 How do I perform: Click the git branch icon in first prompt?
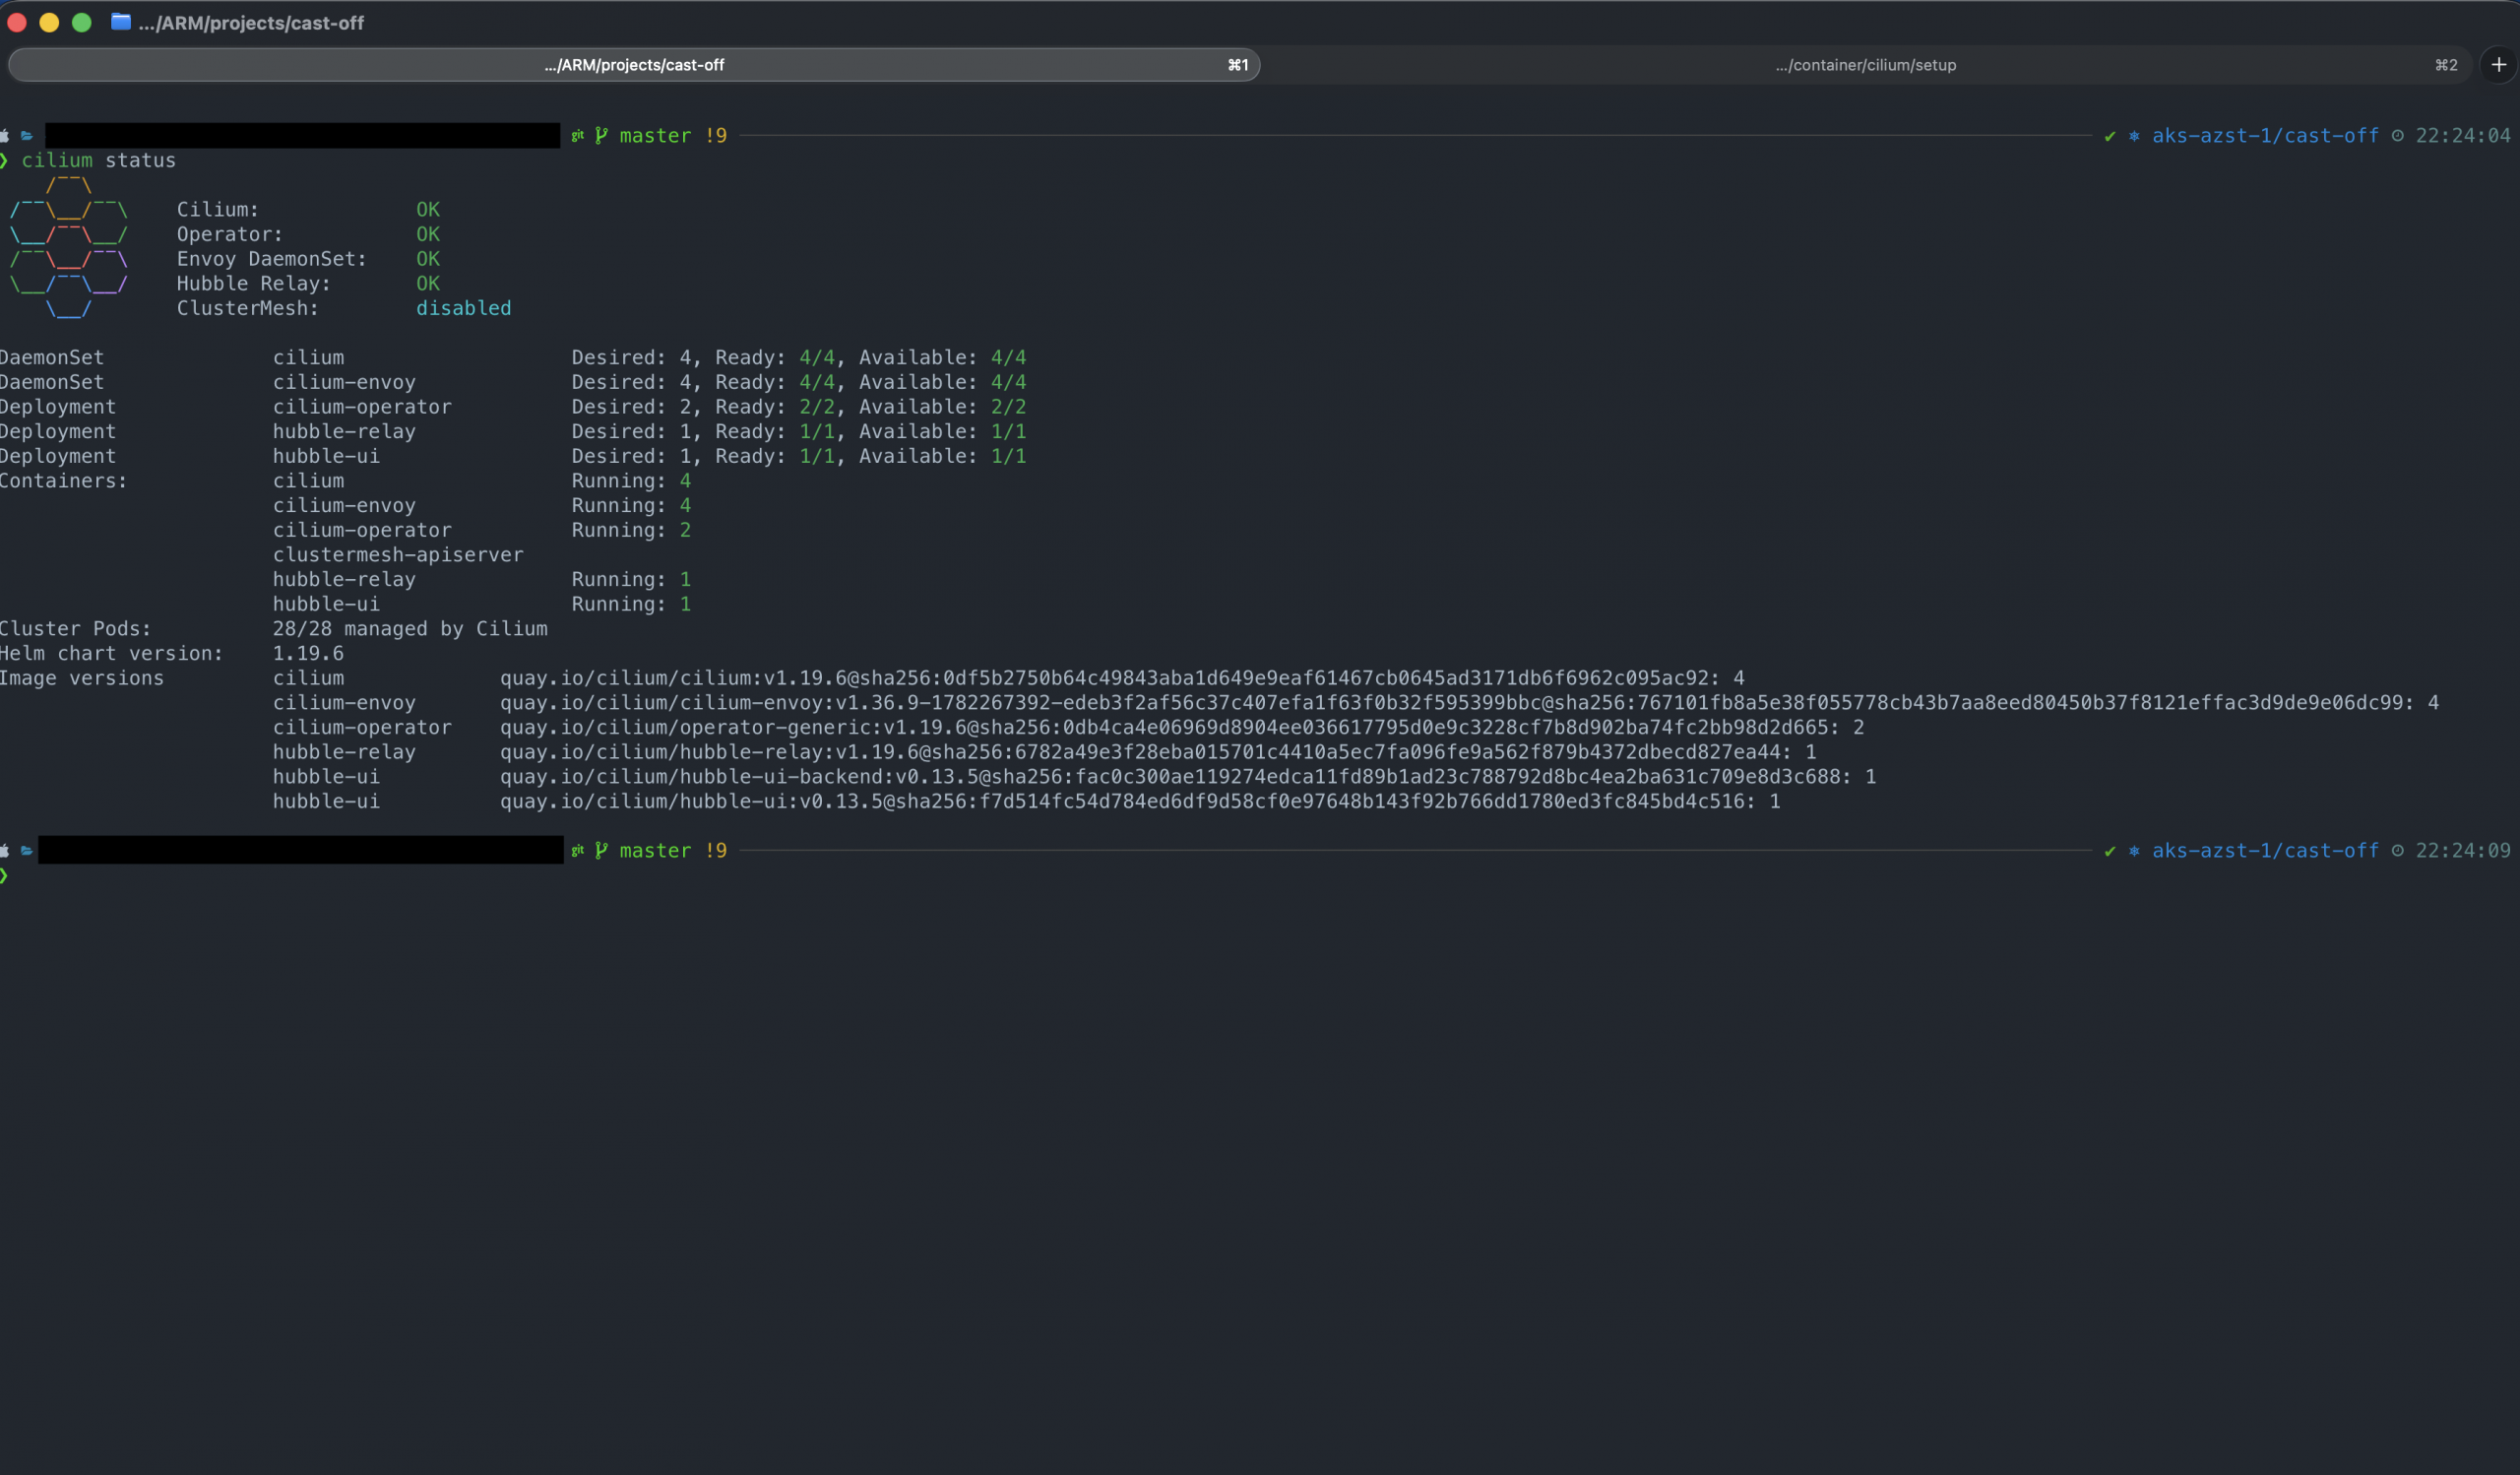pyautogui.click(x=601, y=135)
